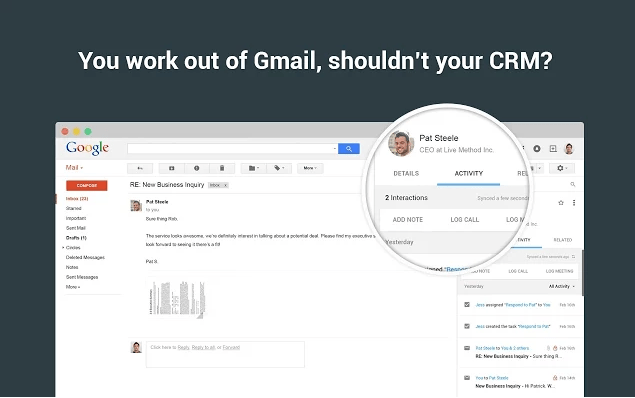The image size is (635, 398).
Task: Star the contact in the CRM sidebar
Action: click(561, 202)
